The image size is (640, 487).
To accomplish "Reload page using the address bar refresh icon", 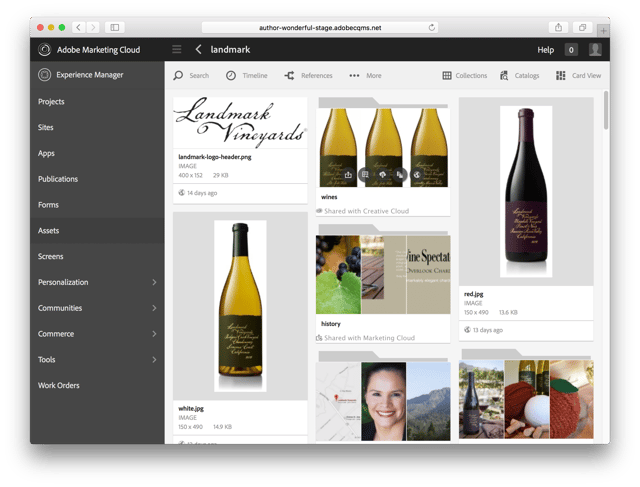I will (x=431, y=27).
